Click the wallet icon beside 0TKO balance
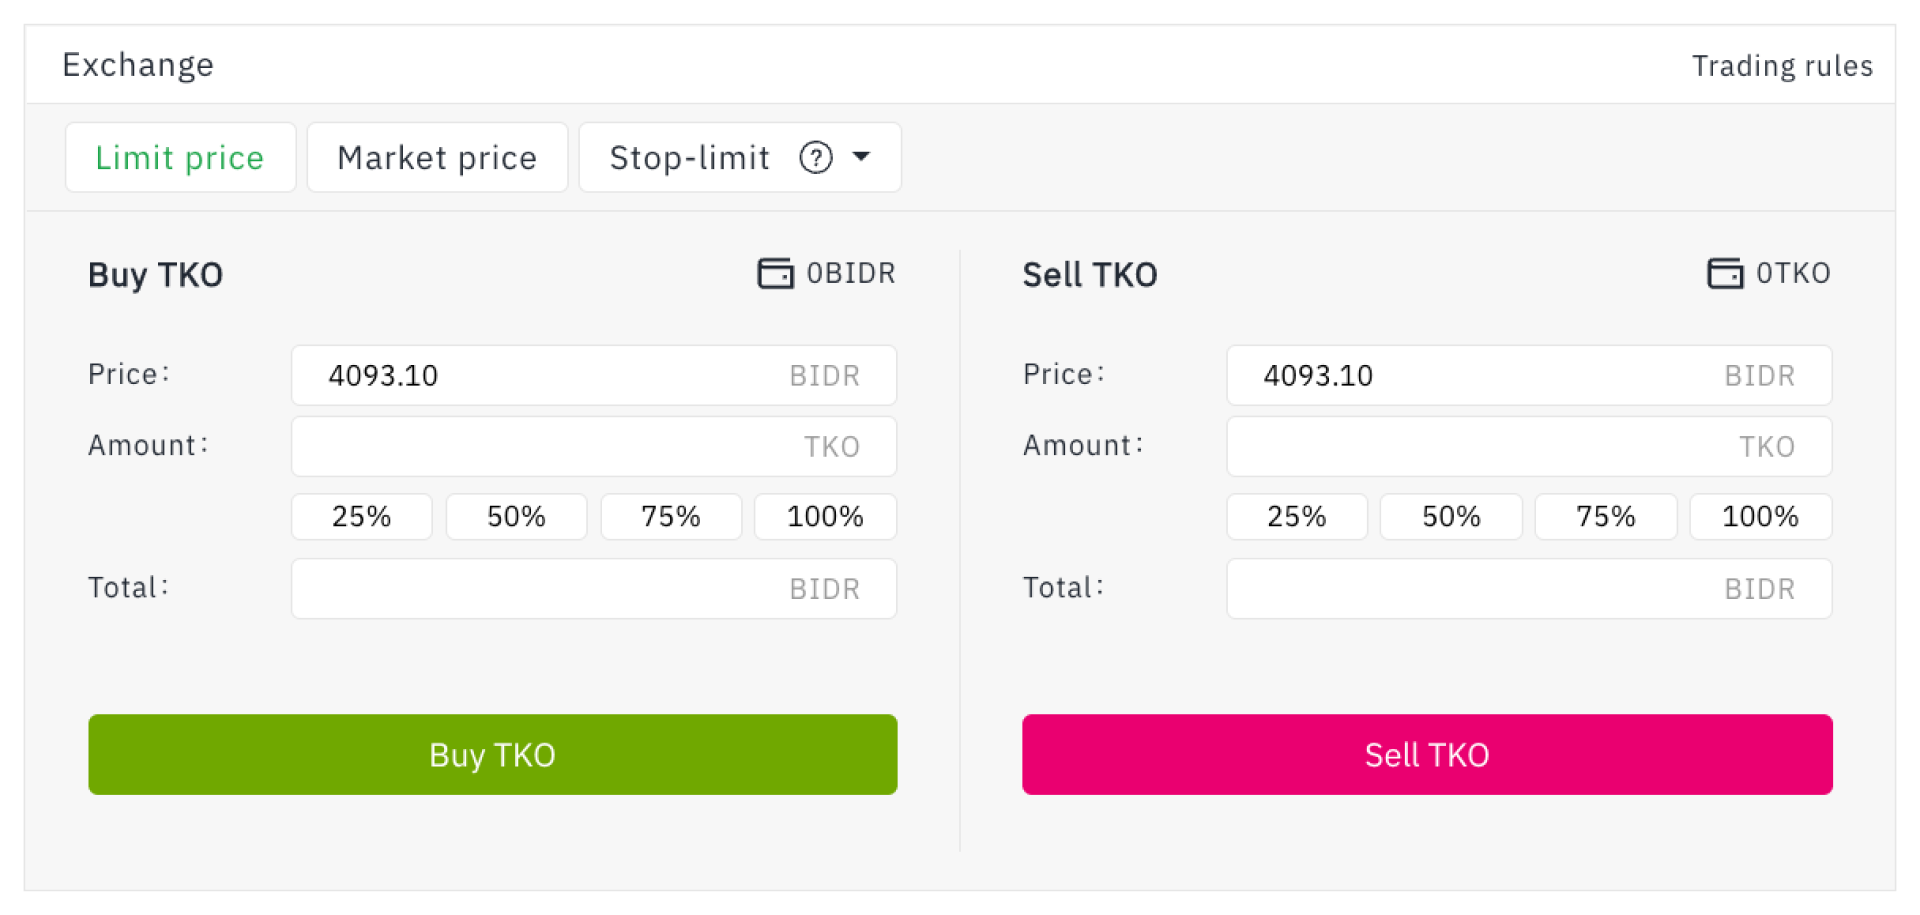 point(1724,273)
